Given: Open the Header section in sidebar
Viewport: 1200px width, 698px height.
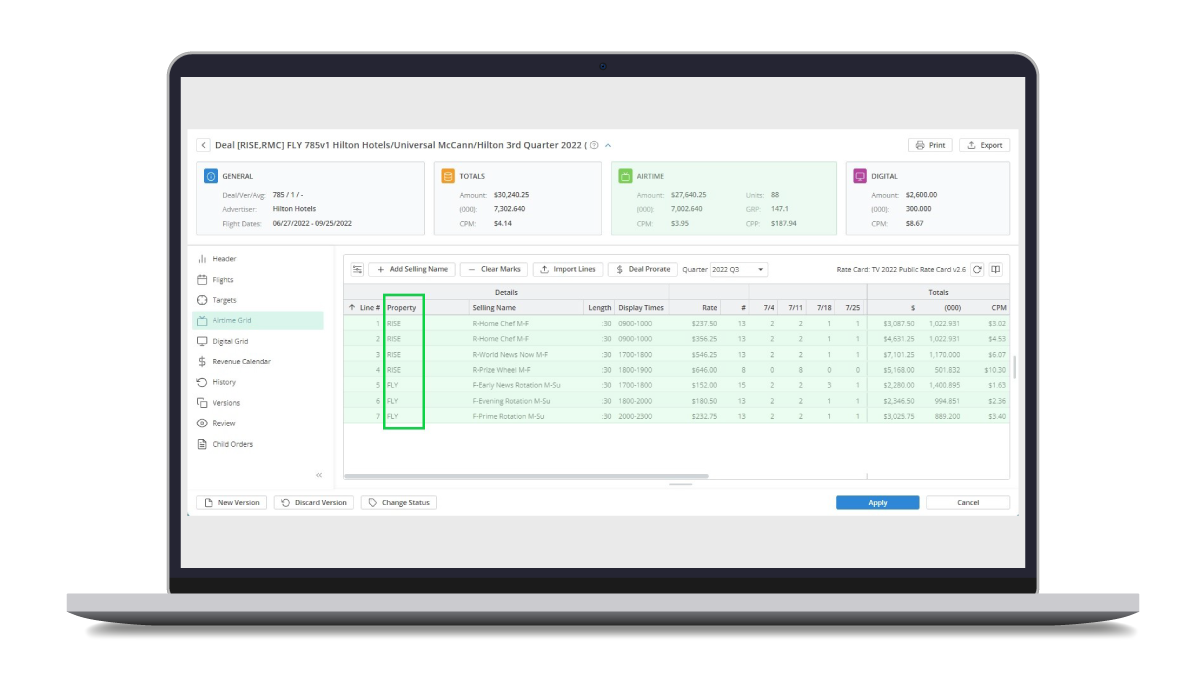Looking at the screenshot, I should coord(258,259).
